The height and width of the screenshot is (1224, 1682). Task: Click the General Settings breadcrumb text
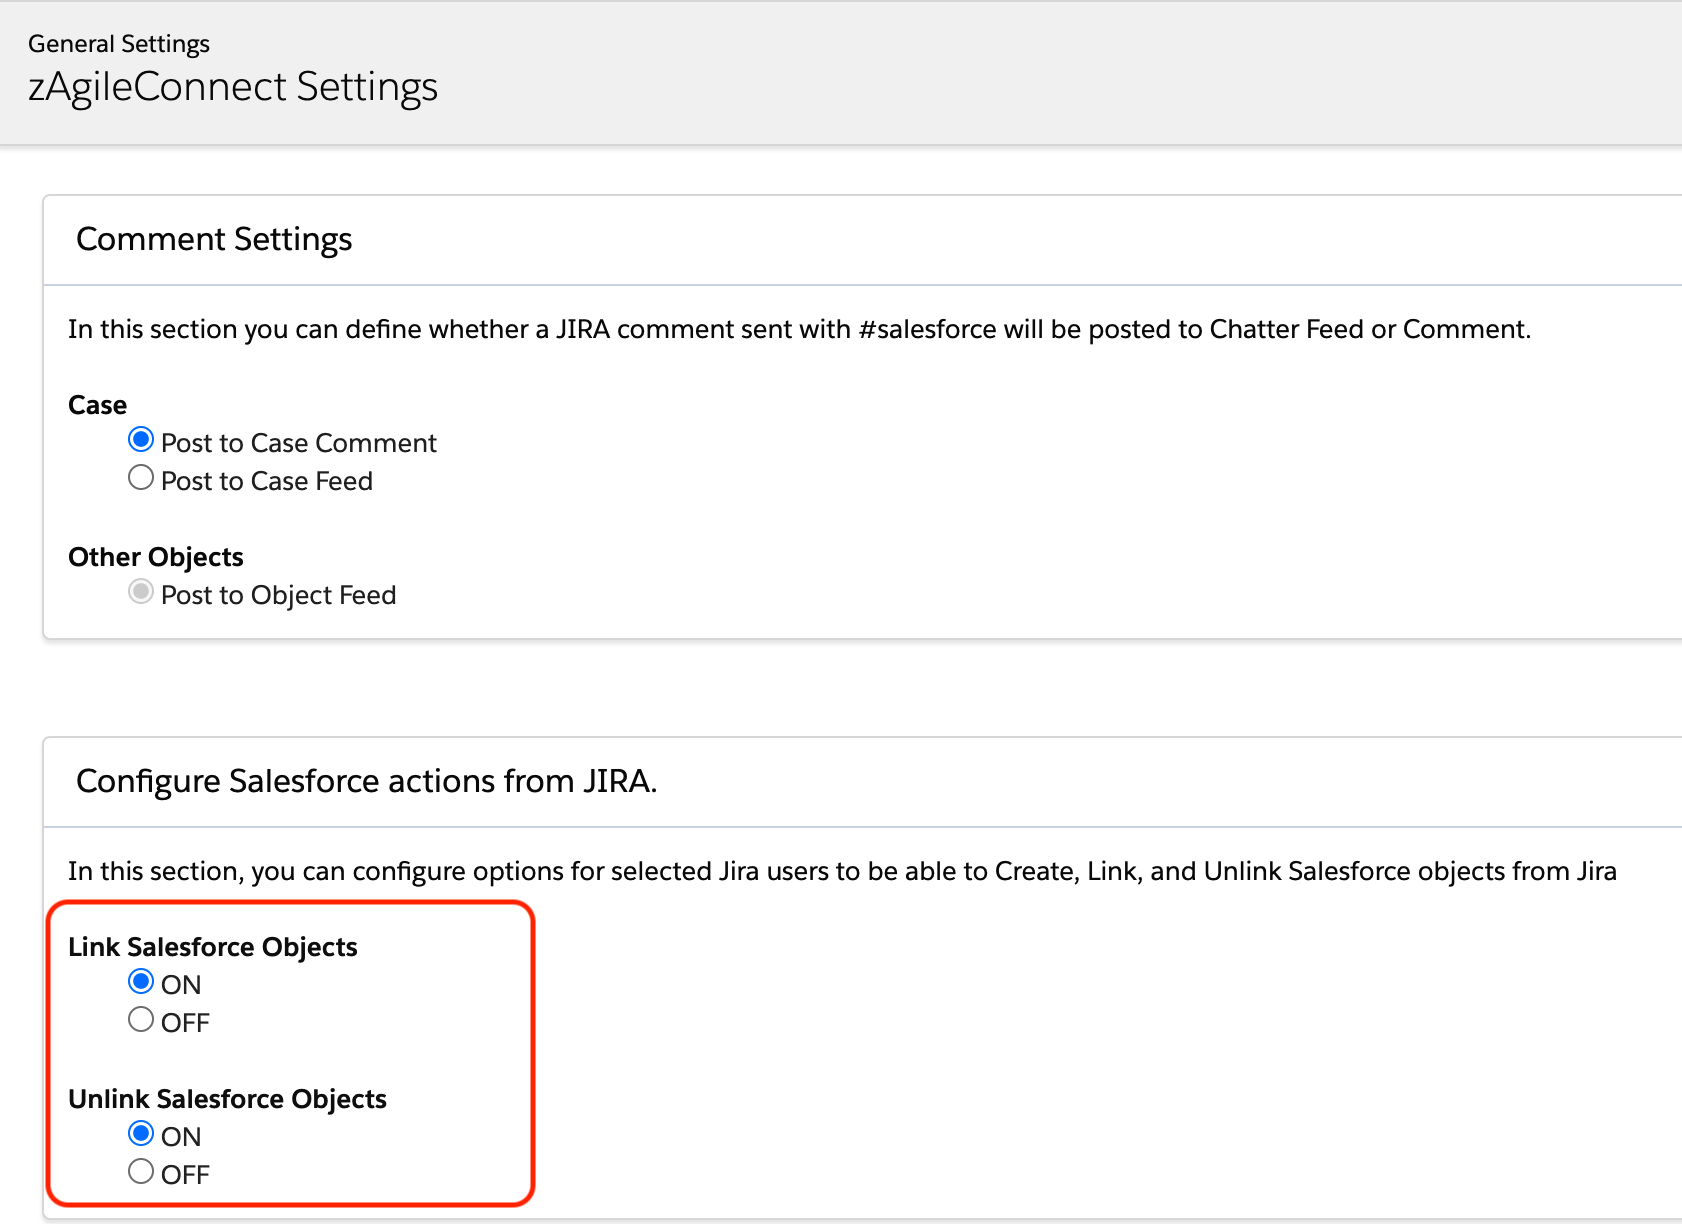[x=118, y=44]
